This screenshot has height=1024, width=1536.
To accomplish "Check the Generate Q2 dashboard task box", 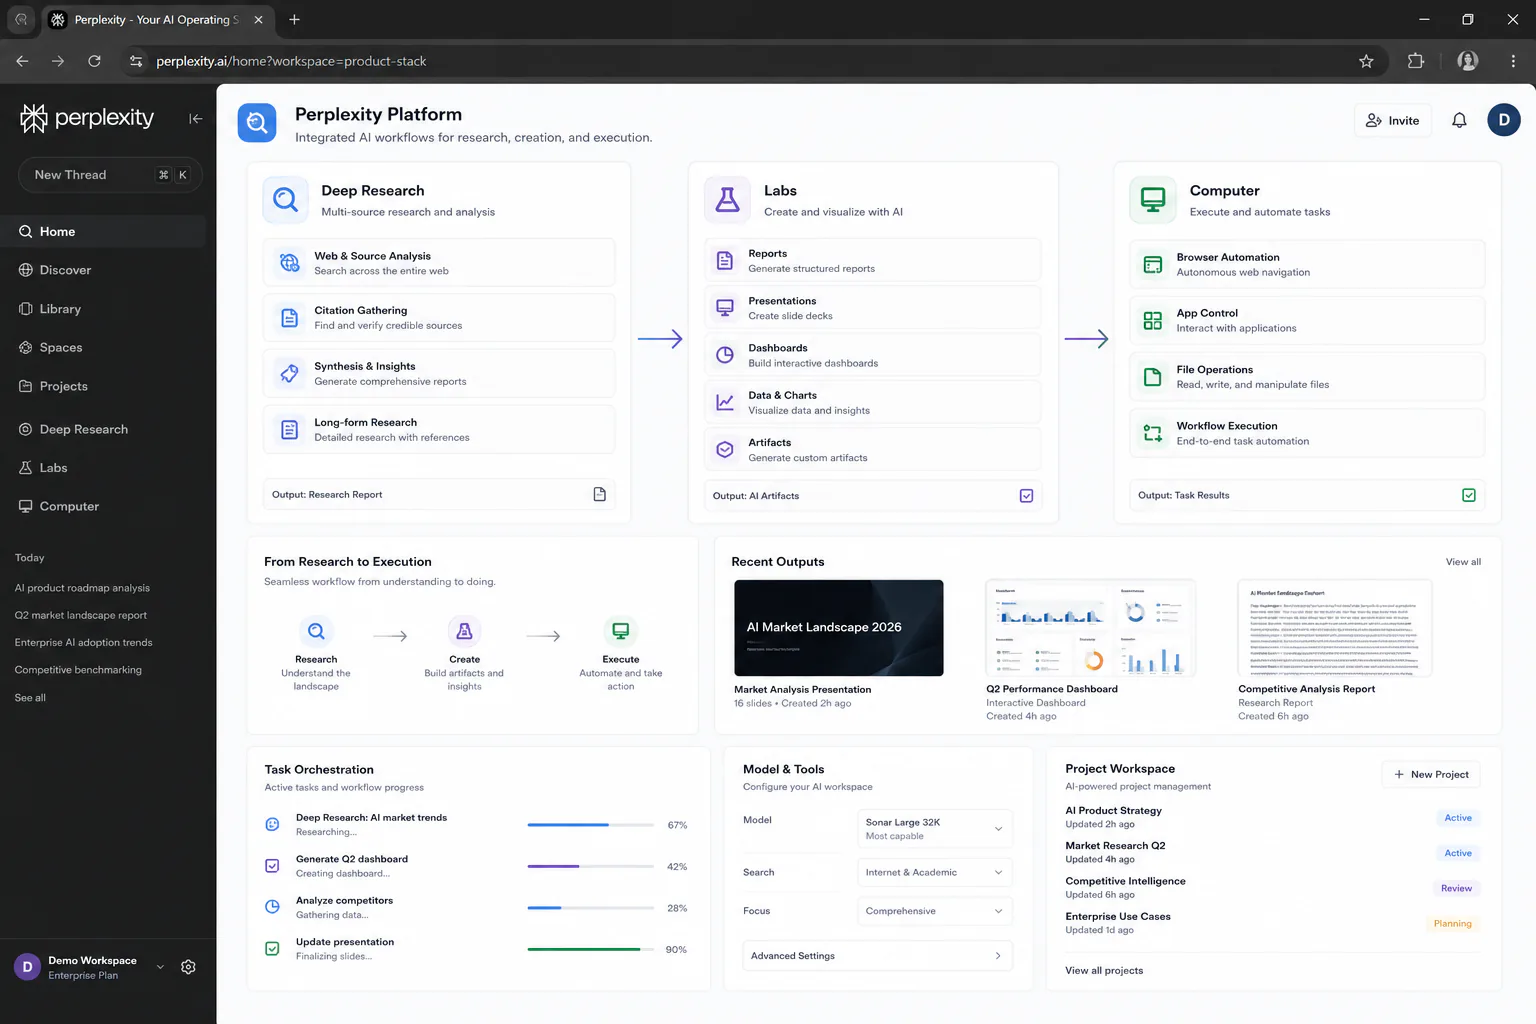I will (272, 866).
